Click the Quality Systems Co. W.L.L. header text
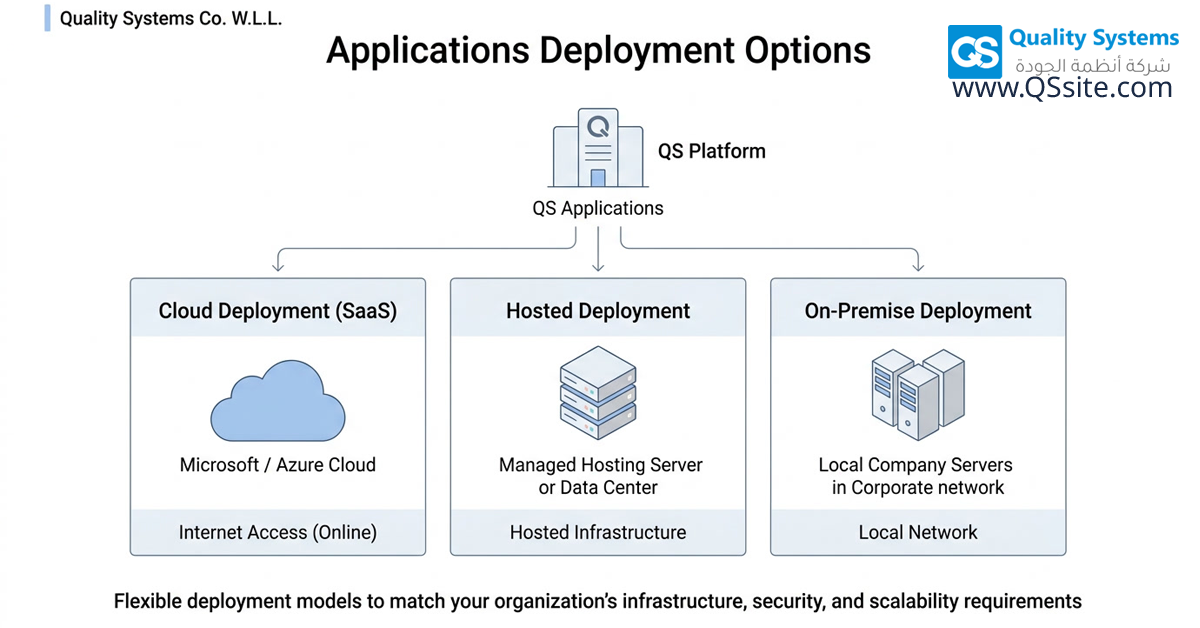This screenshot has height=628, width=1200. tap(170, 19)
